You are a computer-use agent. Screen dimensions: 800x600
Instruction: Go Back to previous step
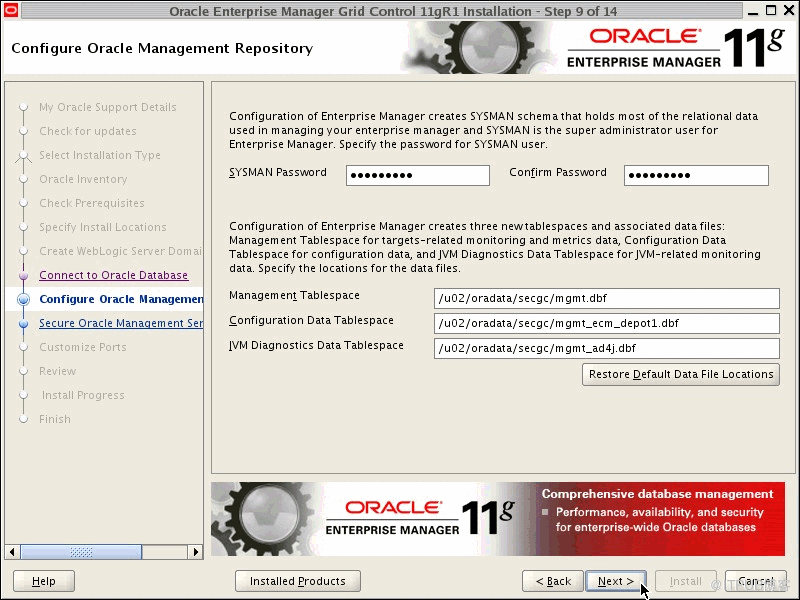[553, 581]
